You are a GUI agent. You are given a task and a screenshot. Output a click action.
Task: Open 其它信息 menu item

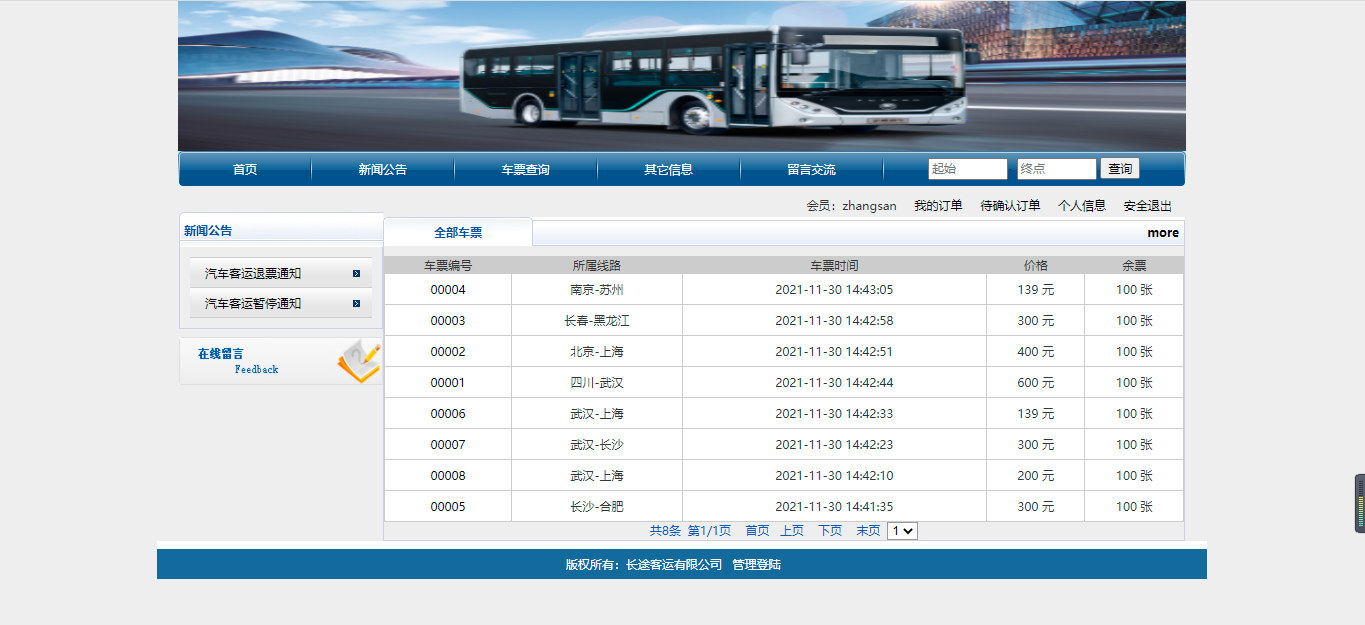669,169
